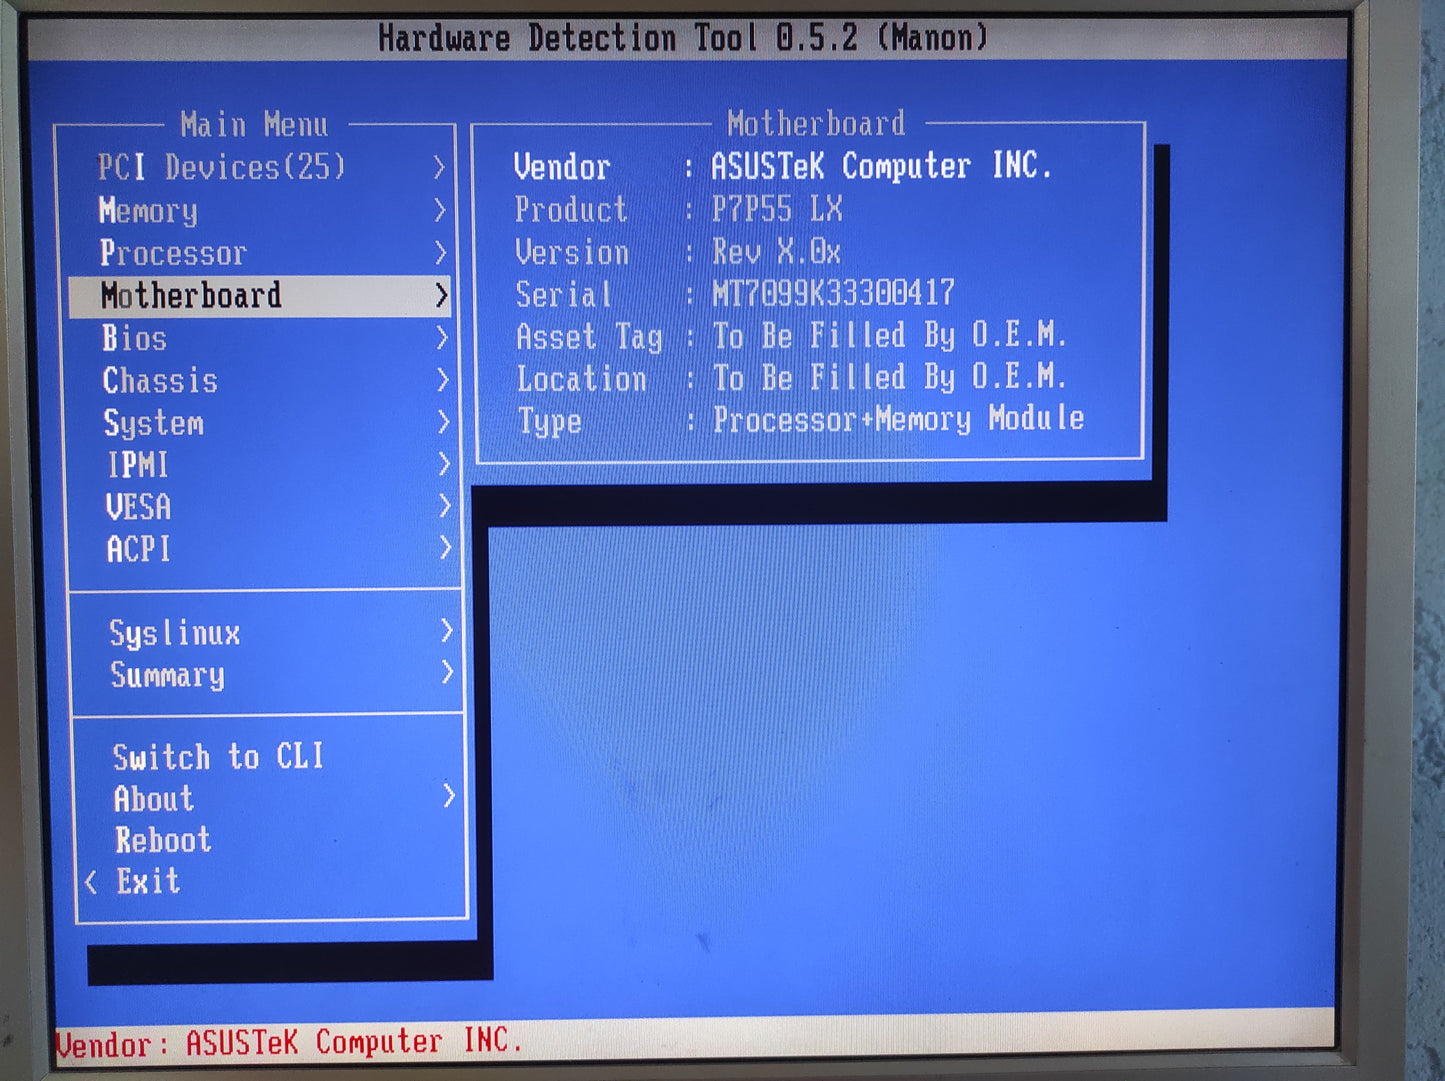This screenshot has width=1445, height=1081.
Task: Select the IPMI menu entry
Action: point(138,465)
